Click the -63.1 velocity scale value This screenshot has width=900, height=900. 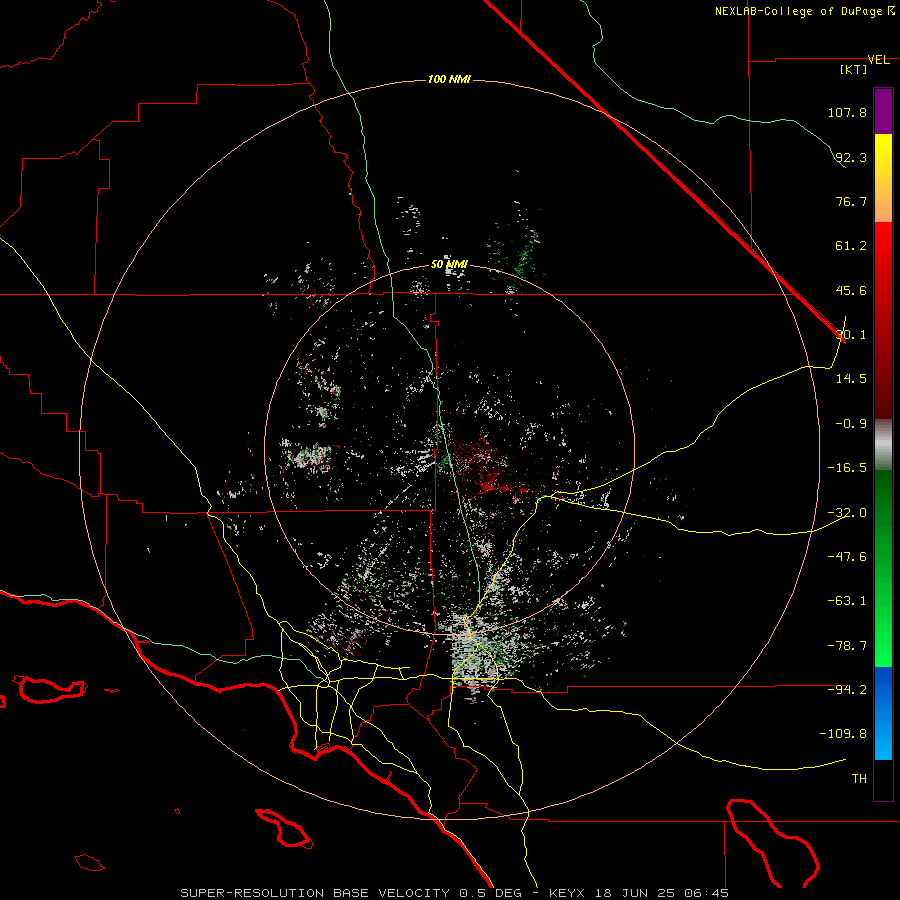pyautogui.click(x=847, y=601)
